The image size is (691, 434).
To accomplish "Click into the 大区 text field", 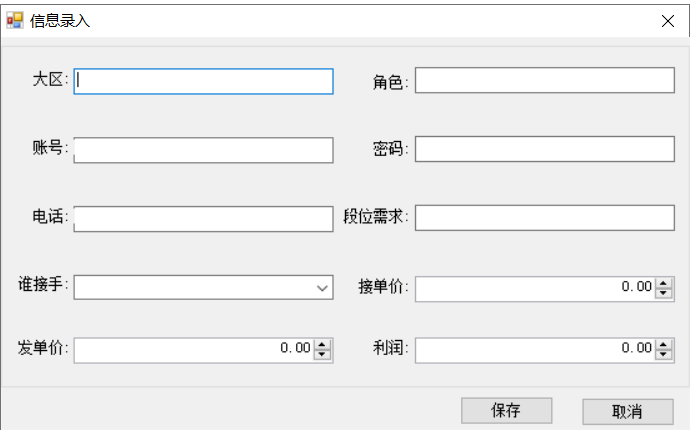I will pos(203,81).
